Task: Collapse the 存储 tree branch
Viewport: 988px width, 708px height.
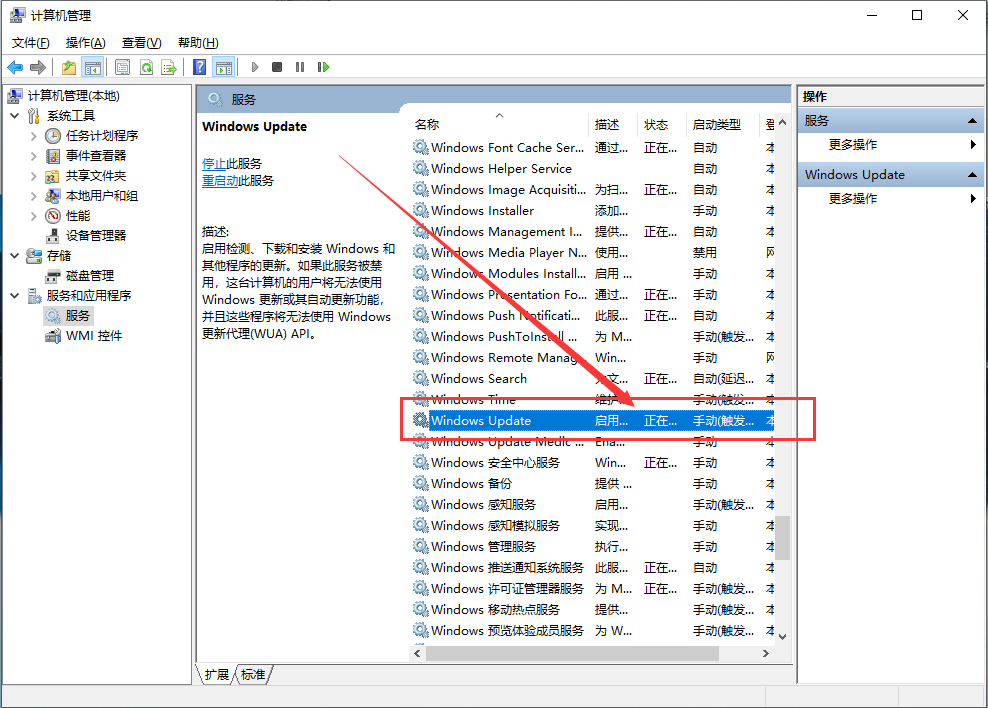Action: [15, 256]
